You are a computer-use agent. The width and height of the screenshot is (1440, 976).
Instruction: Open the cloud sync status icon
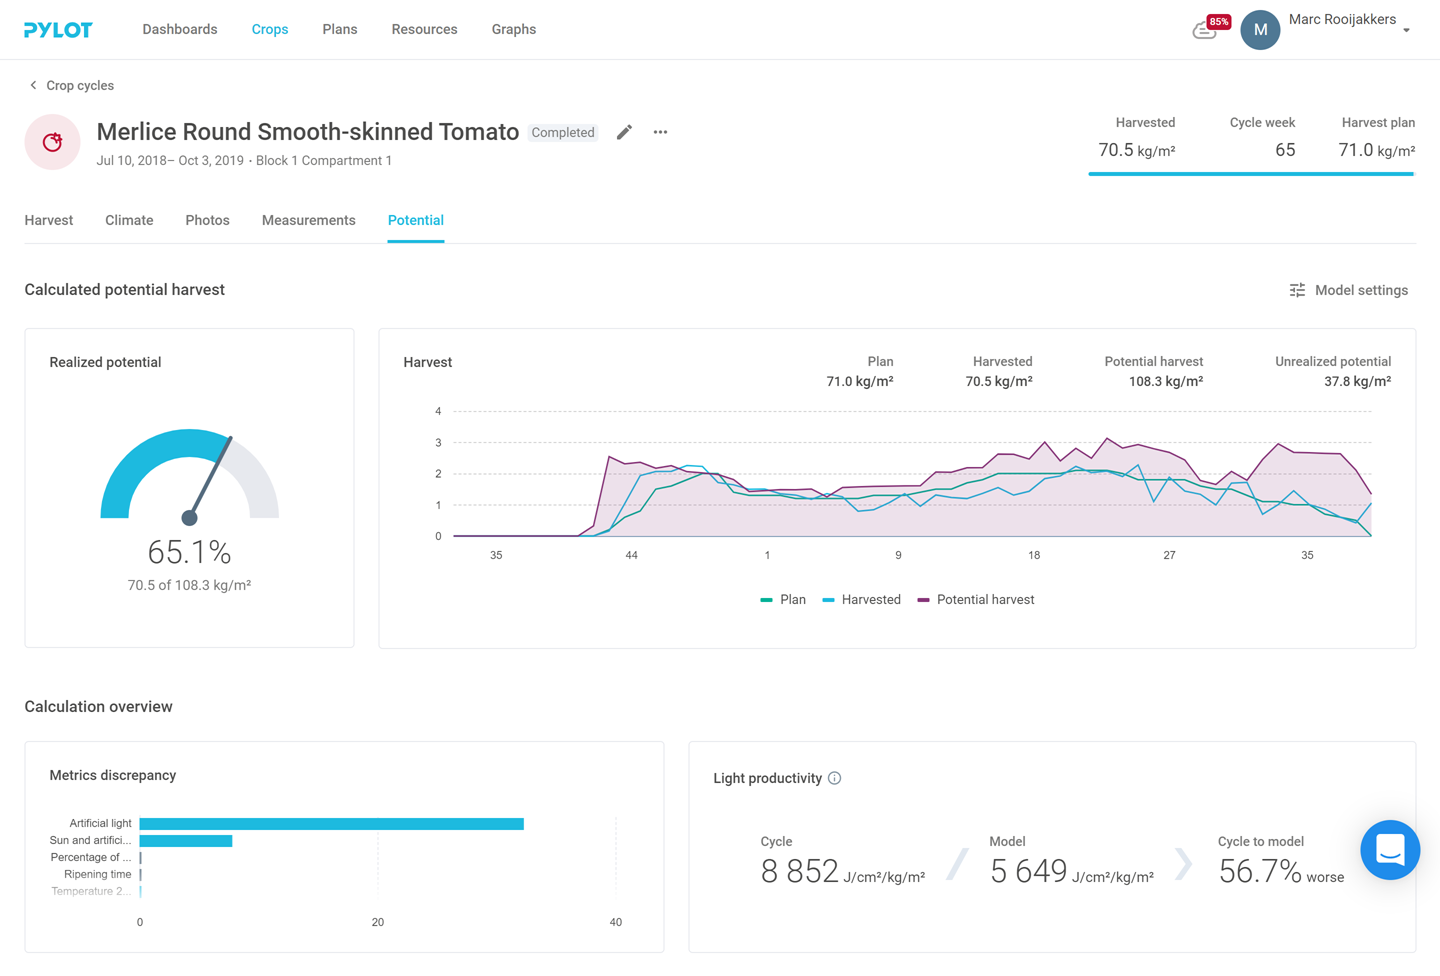coord(1205,31)
